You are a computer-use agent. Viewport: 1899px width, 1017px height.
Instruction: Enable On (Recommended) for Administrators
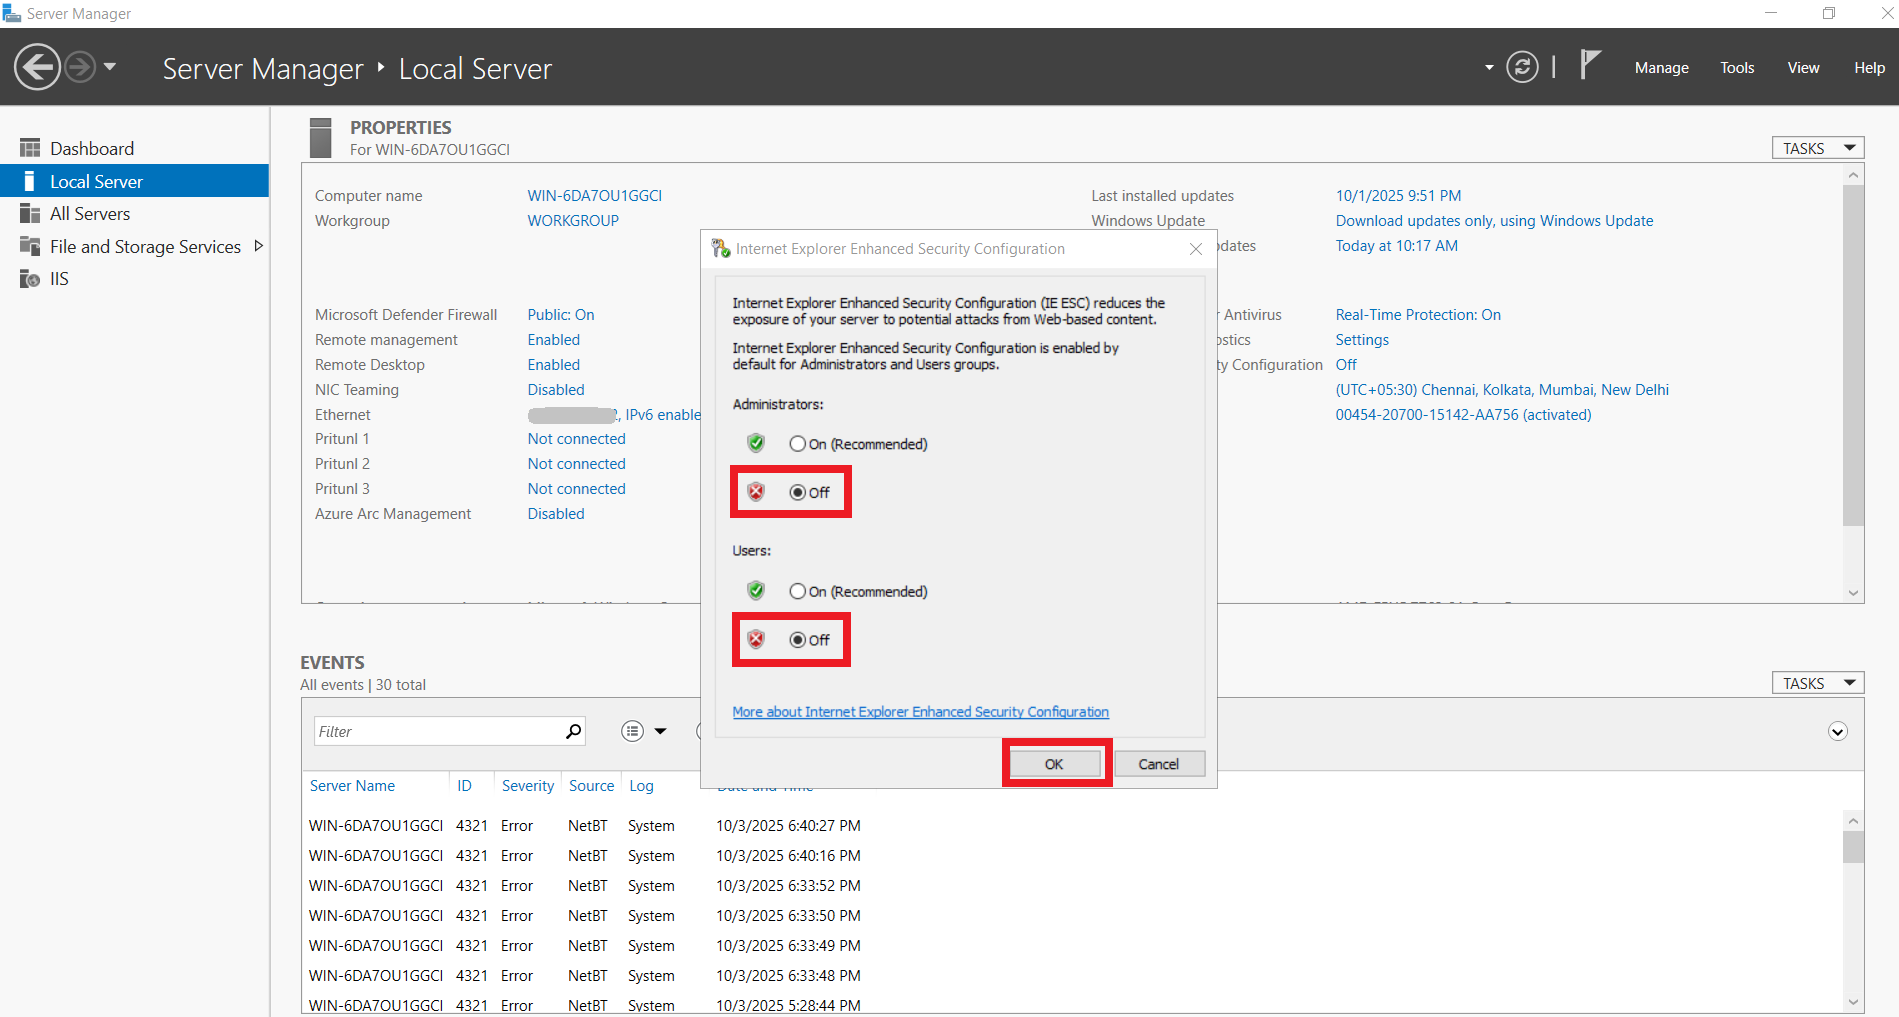pos(797,443)
